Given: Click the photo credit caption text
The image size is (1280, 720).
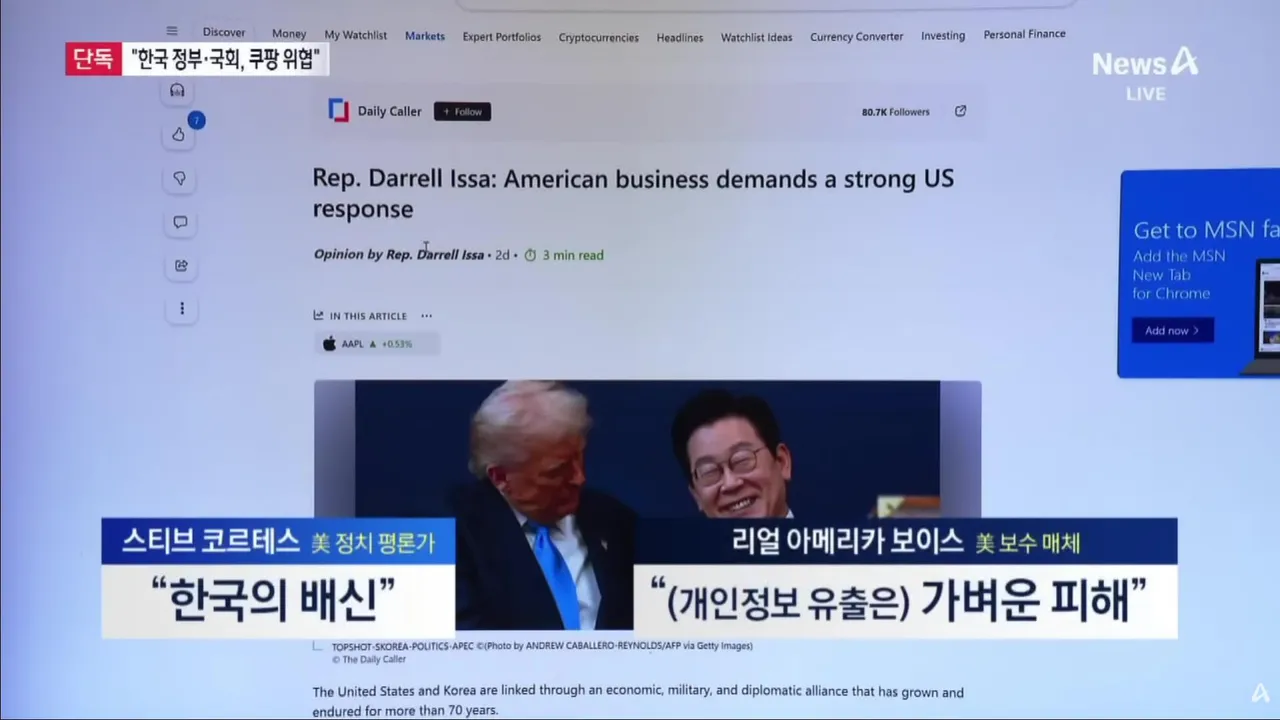Looking at the screenshot, I should coord(542,646).
